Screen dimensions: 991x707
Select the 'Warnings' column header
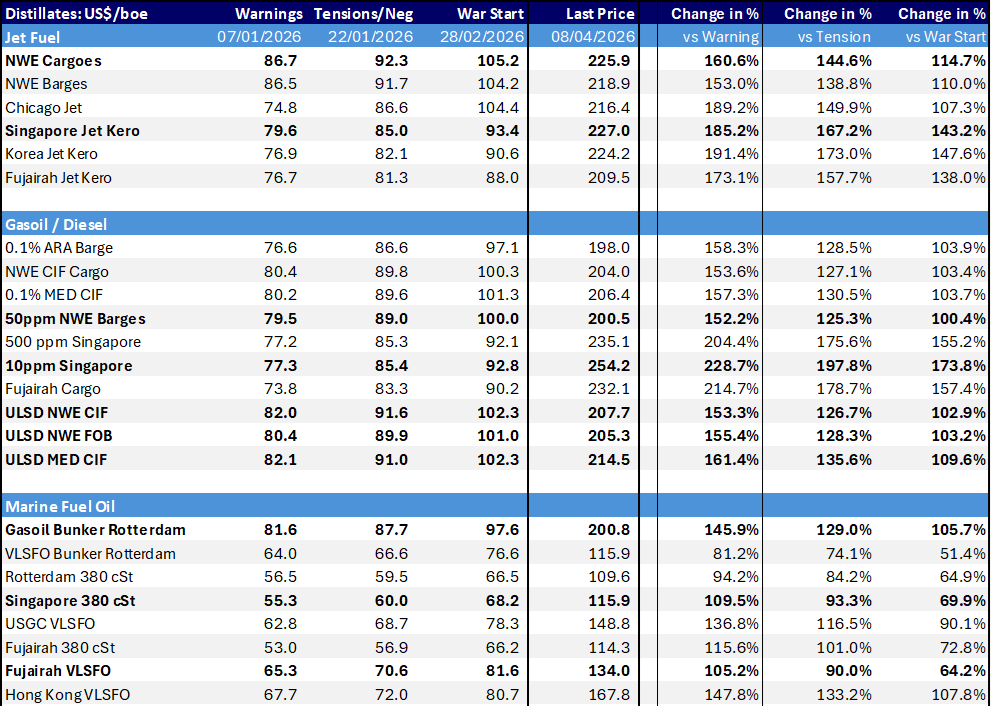[x=269, y=14]
